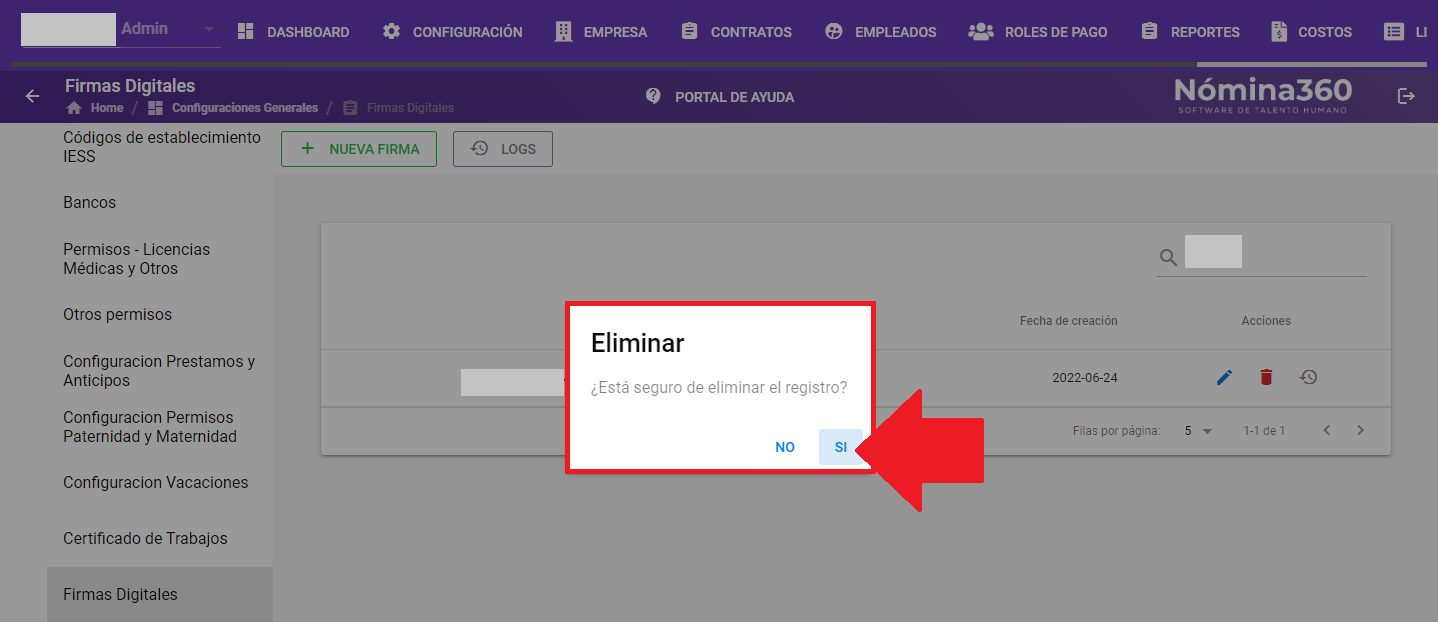Click the configuration gear icon
This screenshot has width=1438, height=622.
click(392, 31)
